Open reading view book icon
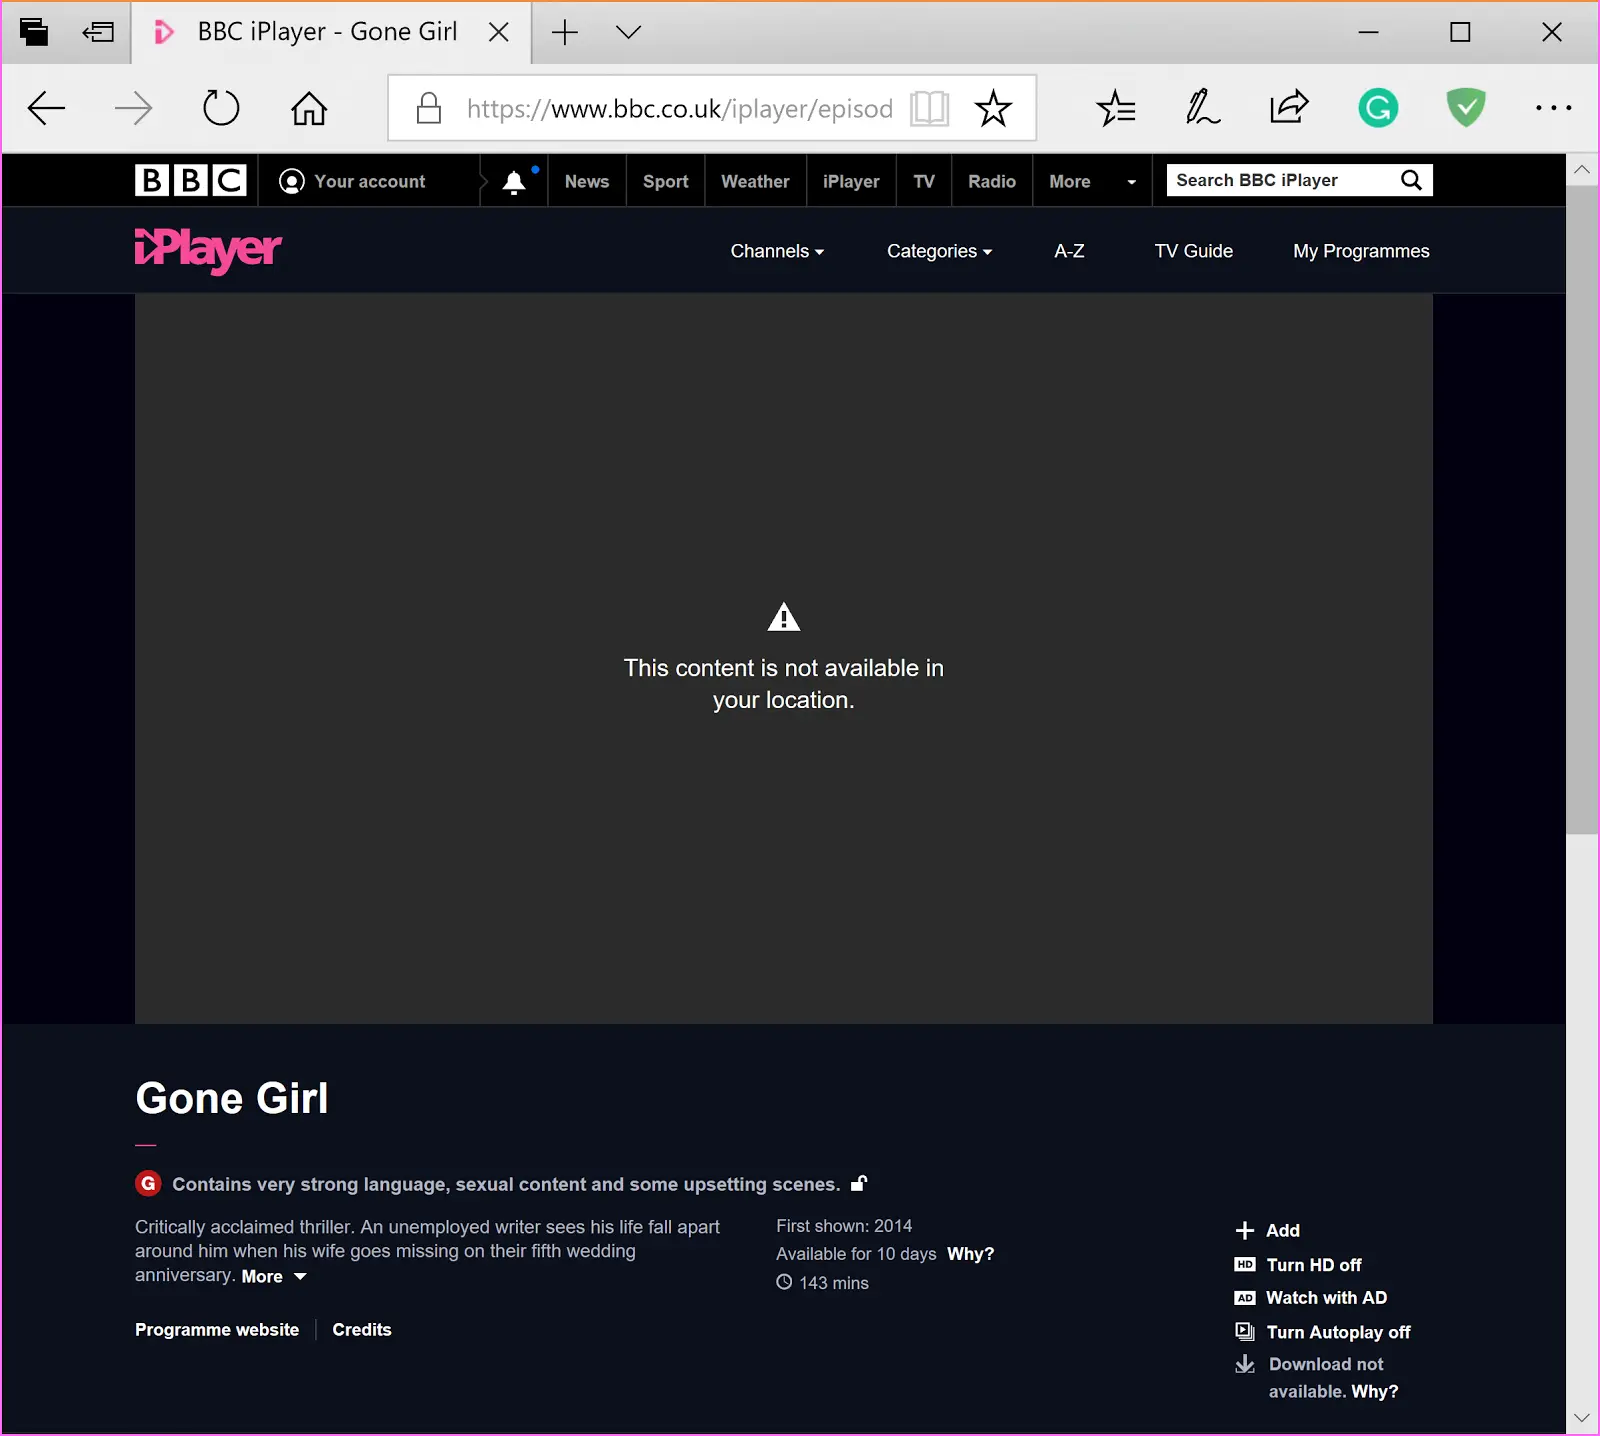This screenshot has width=1600, height=1436. click(x=929, y=108)
